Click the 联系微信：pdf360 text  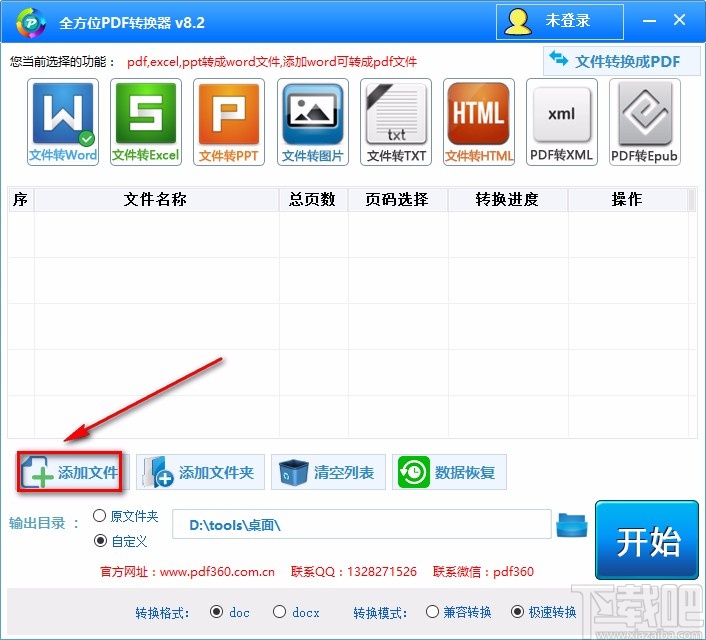pos(483,572)
